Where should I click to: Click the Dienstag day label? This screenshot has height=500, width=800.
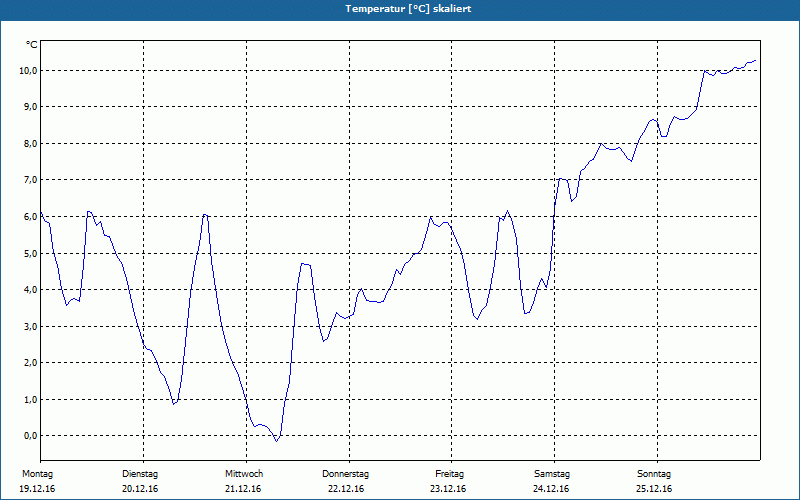click(140, 474)
